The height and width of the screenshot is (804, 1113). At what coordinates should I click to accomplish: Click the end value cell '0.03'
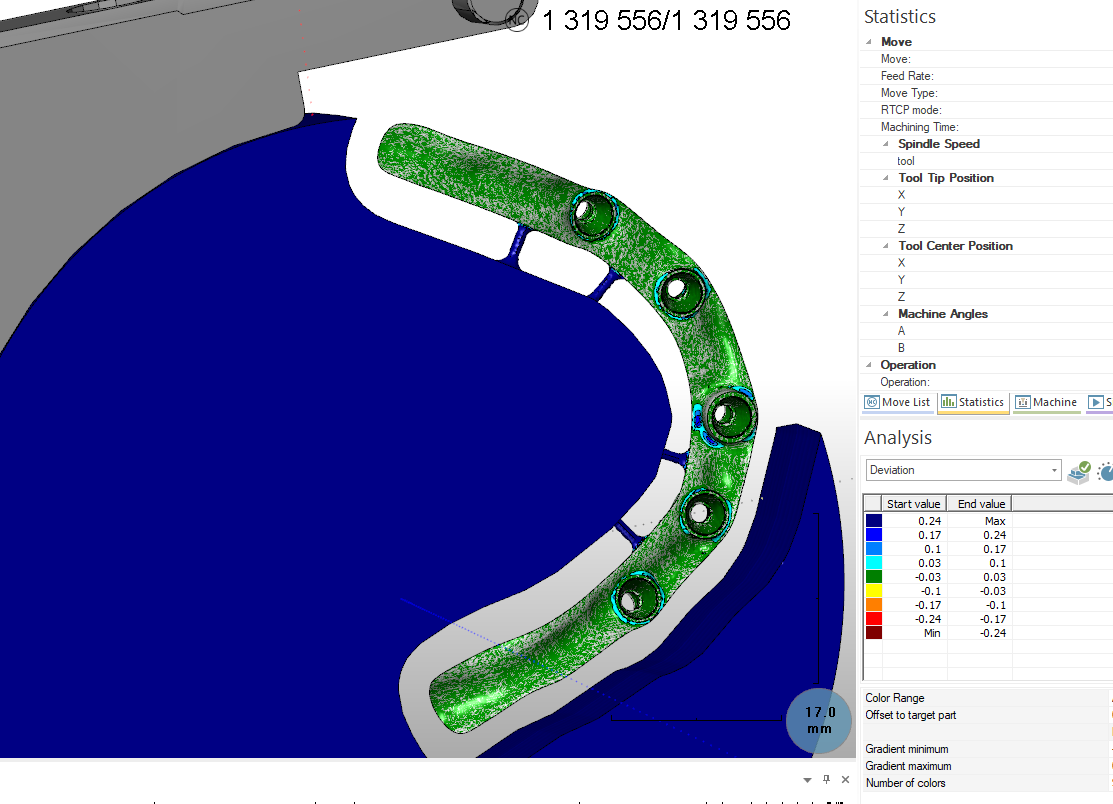coord(980,577)
